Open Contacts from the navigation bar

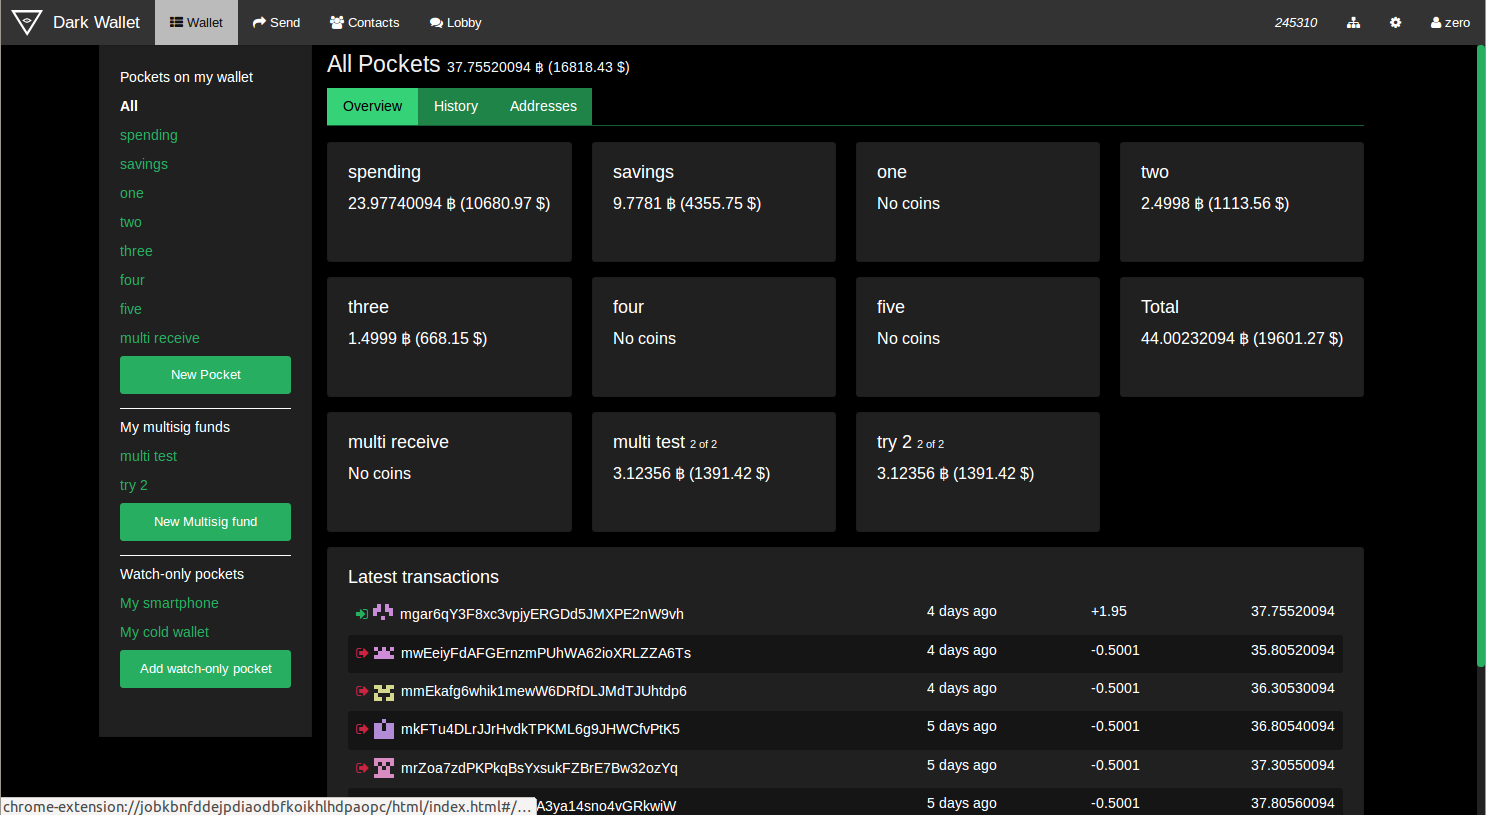tap(364, 23)
